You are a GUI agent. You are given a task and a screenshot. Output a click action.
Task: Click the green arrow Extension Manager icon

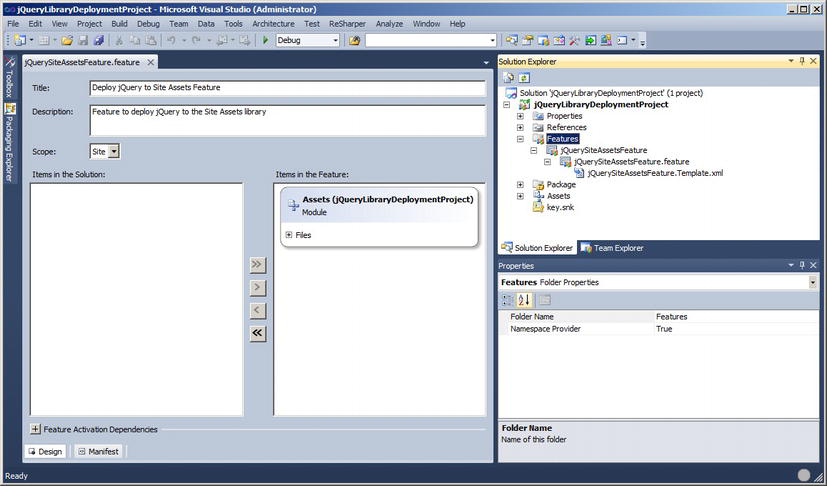click(591, 40)
